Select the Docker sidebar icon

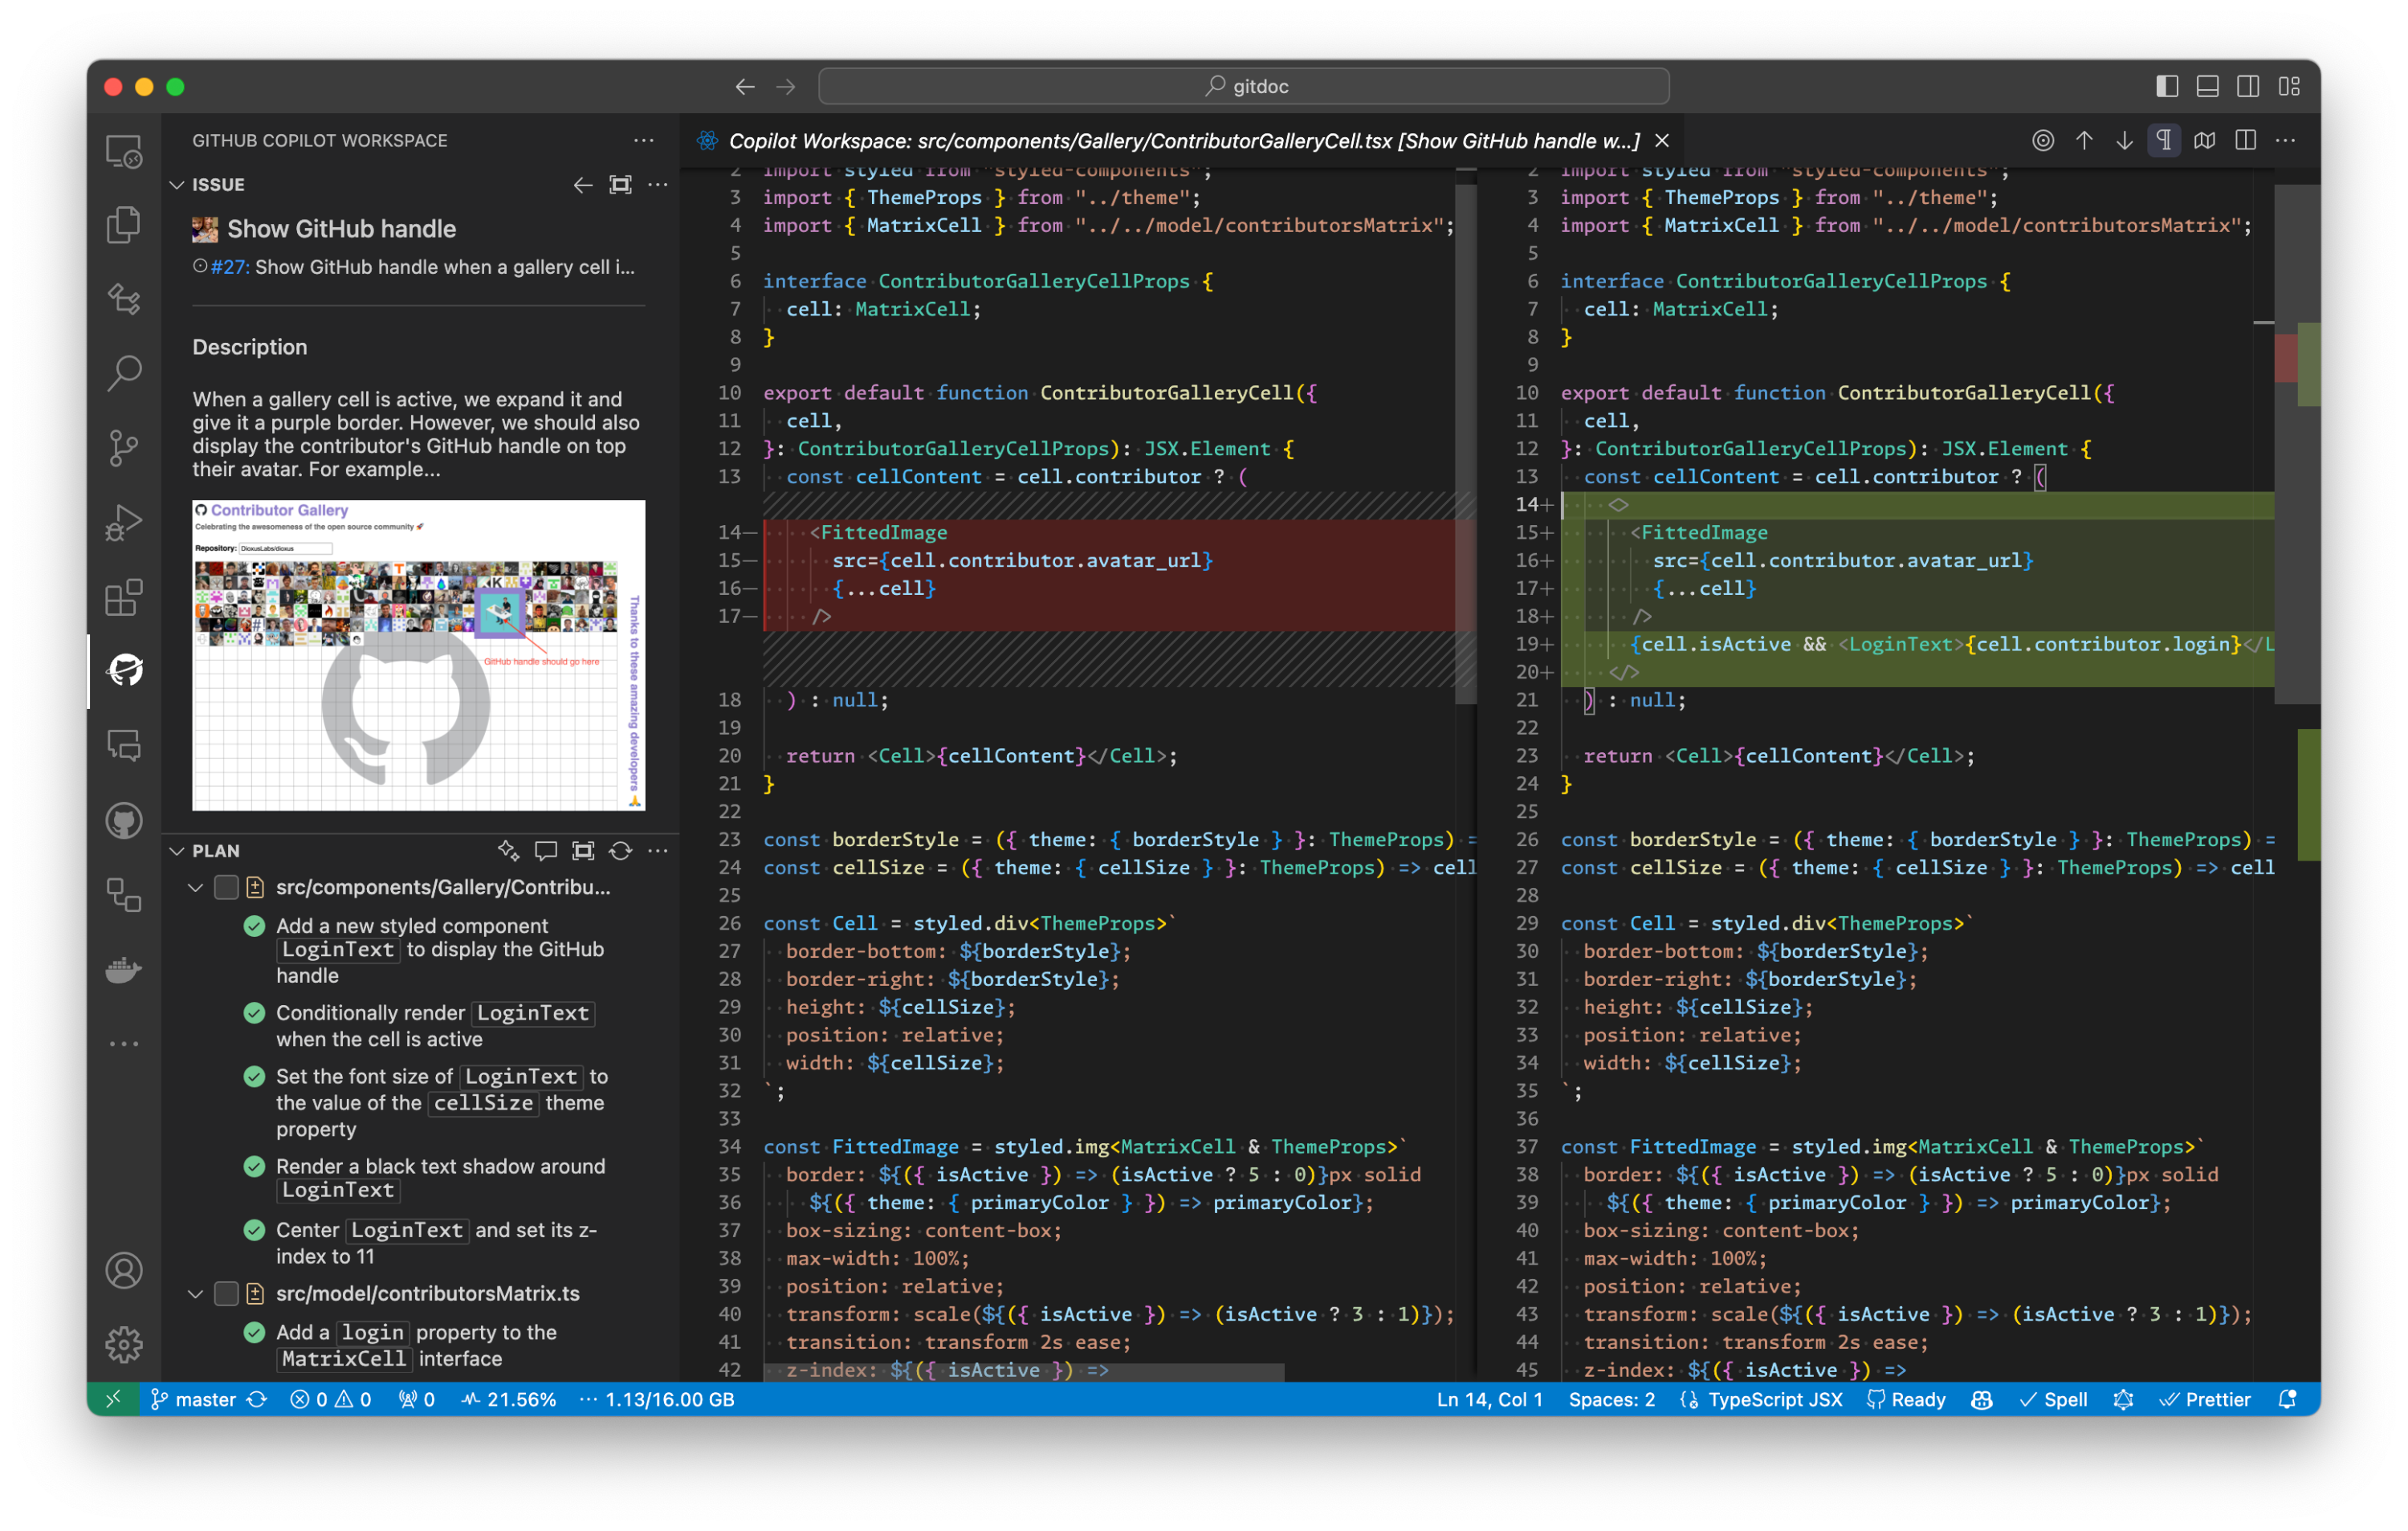point(124,970)
